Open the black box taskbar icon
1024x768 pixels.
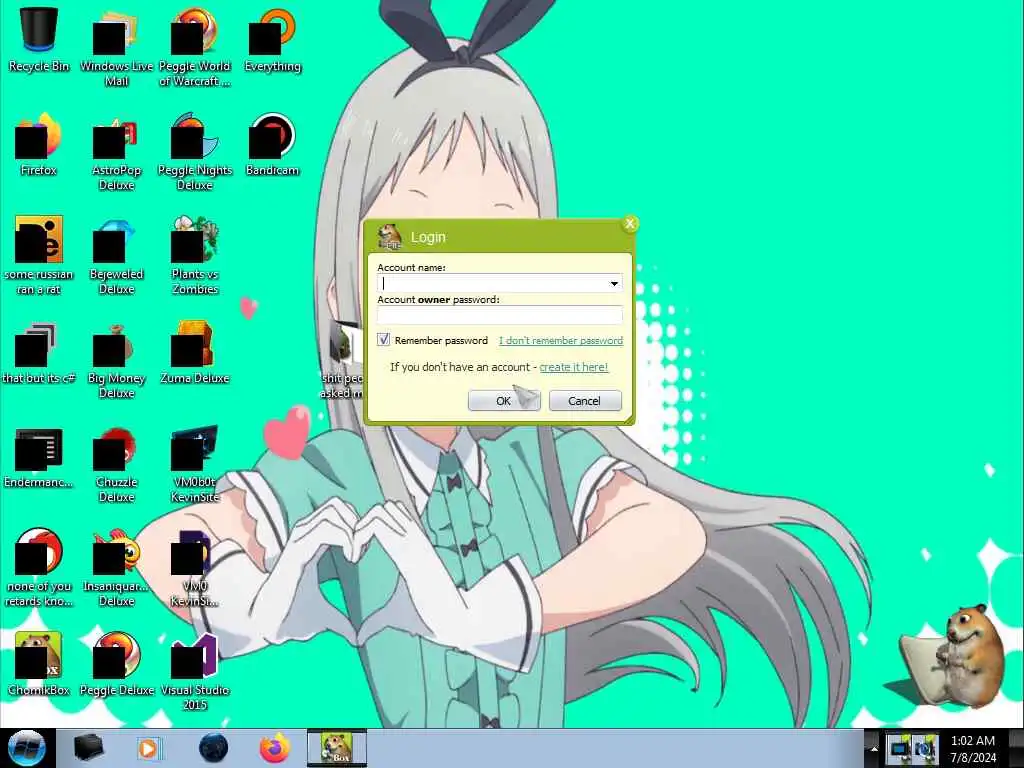(x=88, y=748)
